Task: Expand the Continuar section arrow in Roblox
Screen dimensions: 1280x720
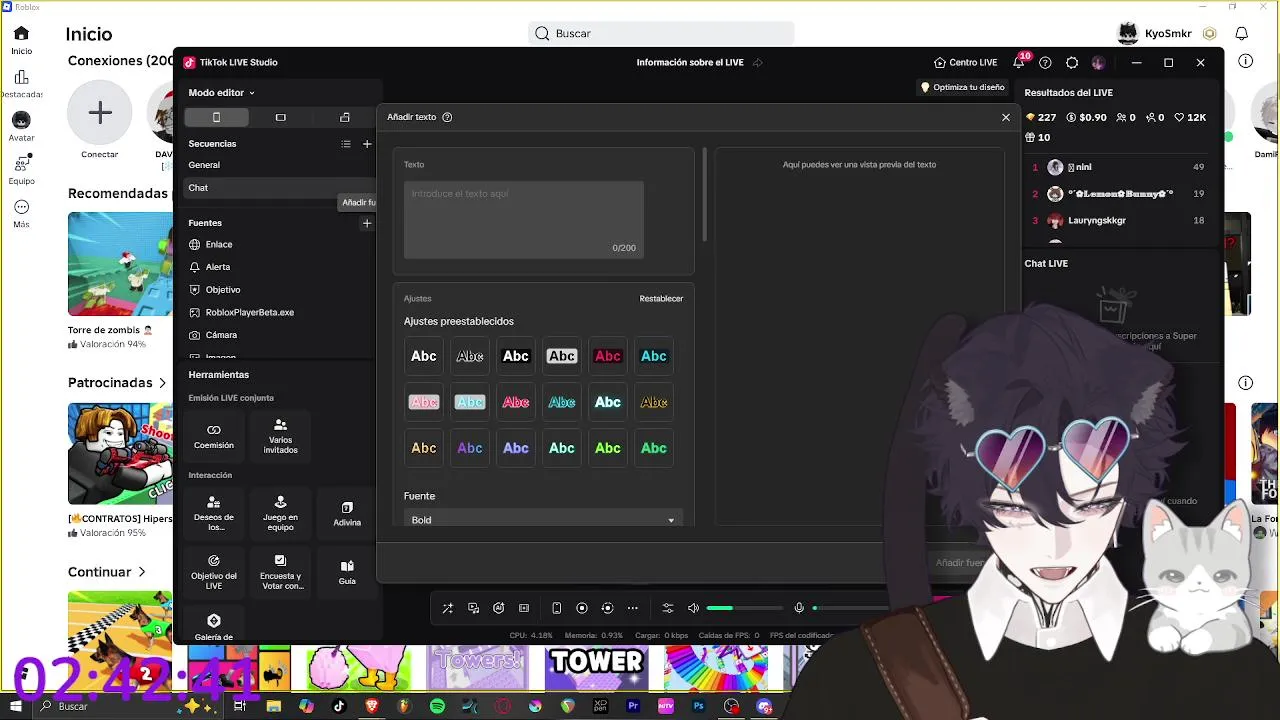Action: coord(142,572)
